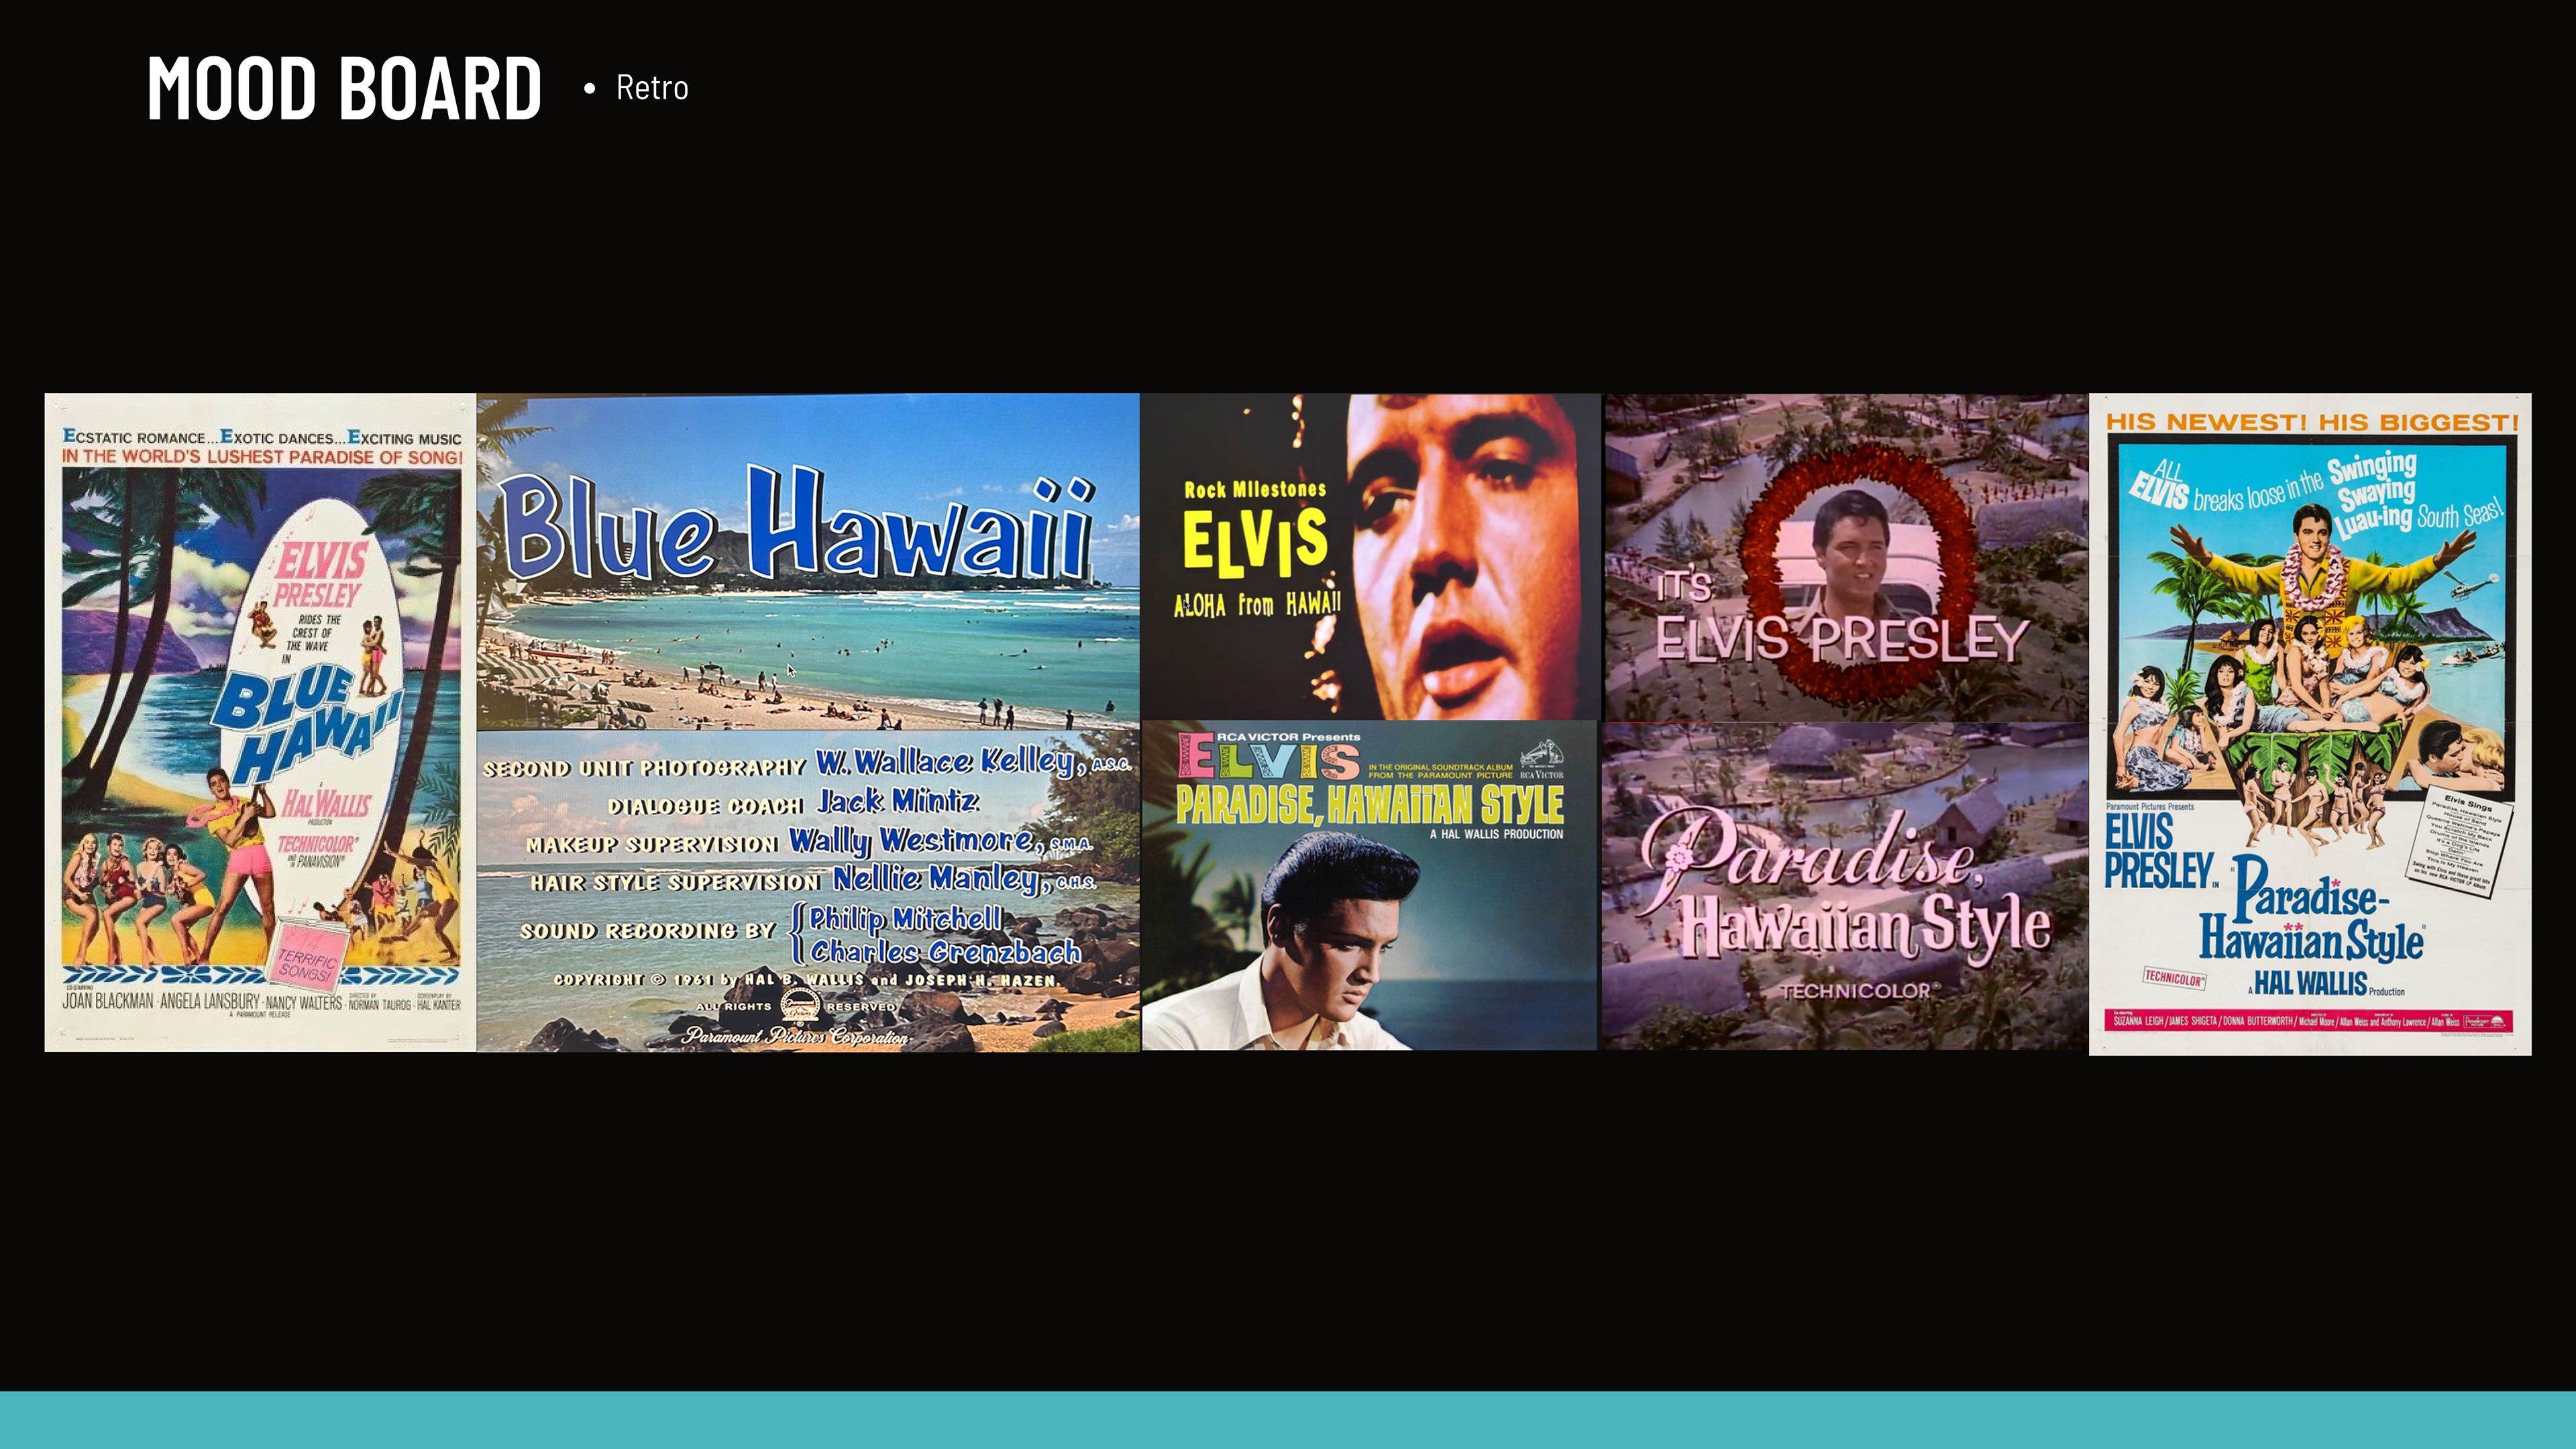Select the Aloha from Hawaii Elvis image
Screen dimensions: 2576x1449
[x=1370, y=556]
